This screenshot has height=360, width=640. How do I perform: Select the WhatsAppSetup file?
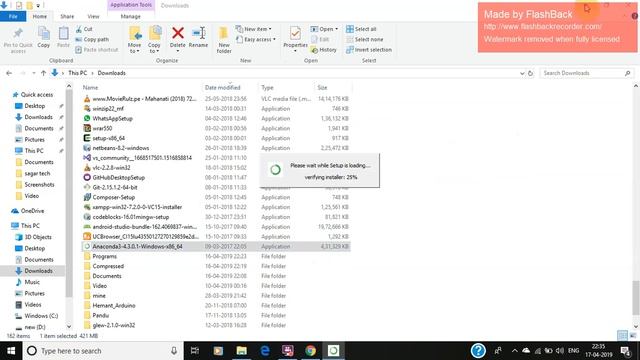[112, 118]
